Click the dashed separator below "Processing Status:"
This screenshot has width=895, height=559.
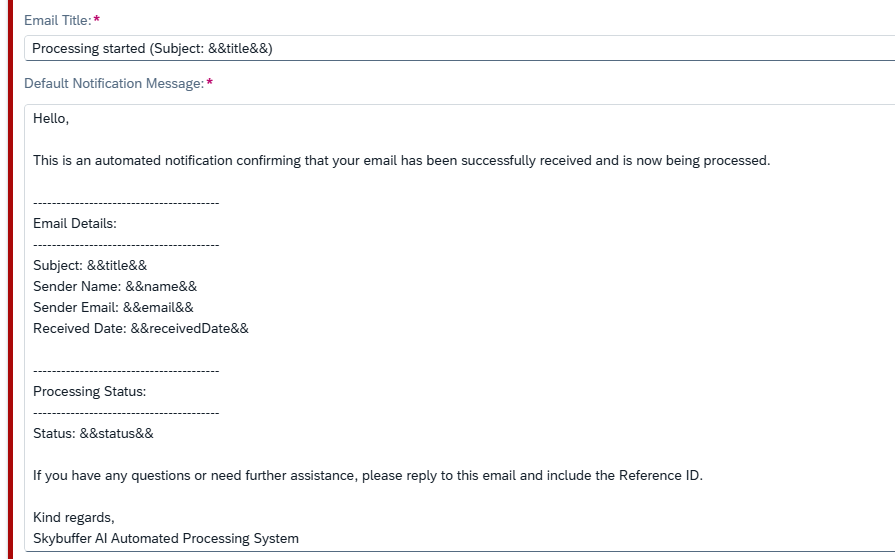click(x=126, y=412)
